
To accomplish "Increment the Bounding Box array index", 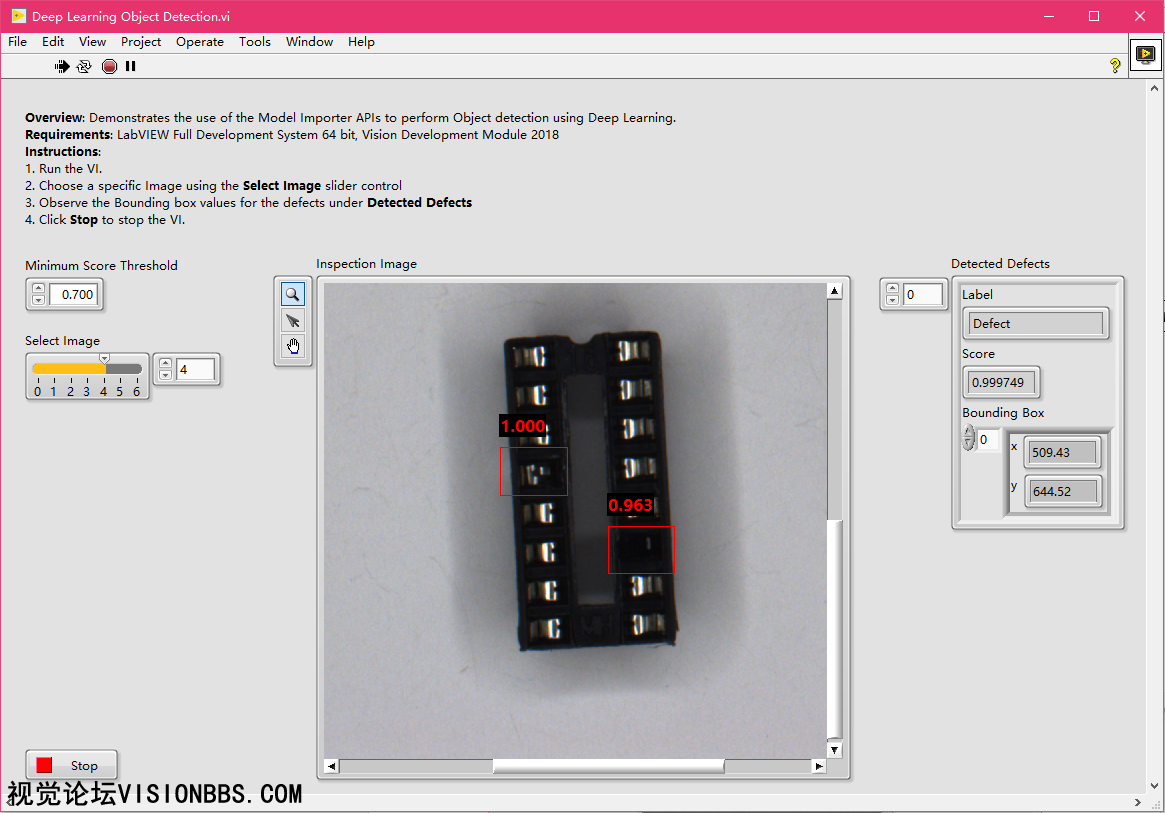I will coord(968,433).
